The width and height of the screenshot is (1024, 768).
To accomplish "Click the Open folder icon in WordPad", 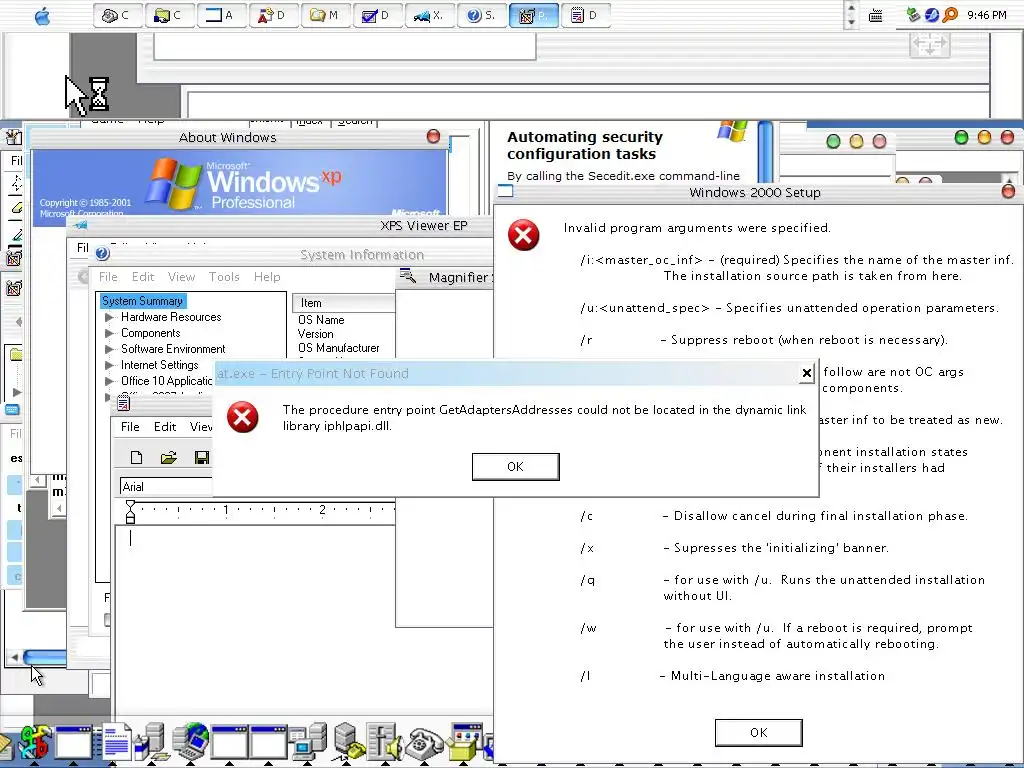I will click(168, 458).
